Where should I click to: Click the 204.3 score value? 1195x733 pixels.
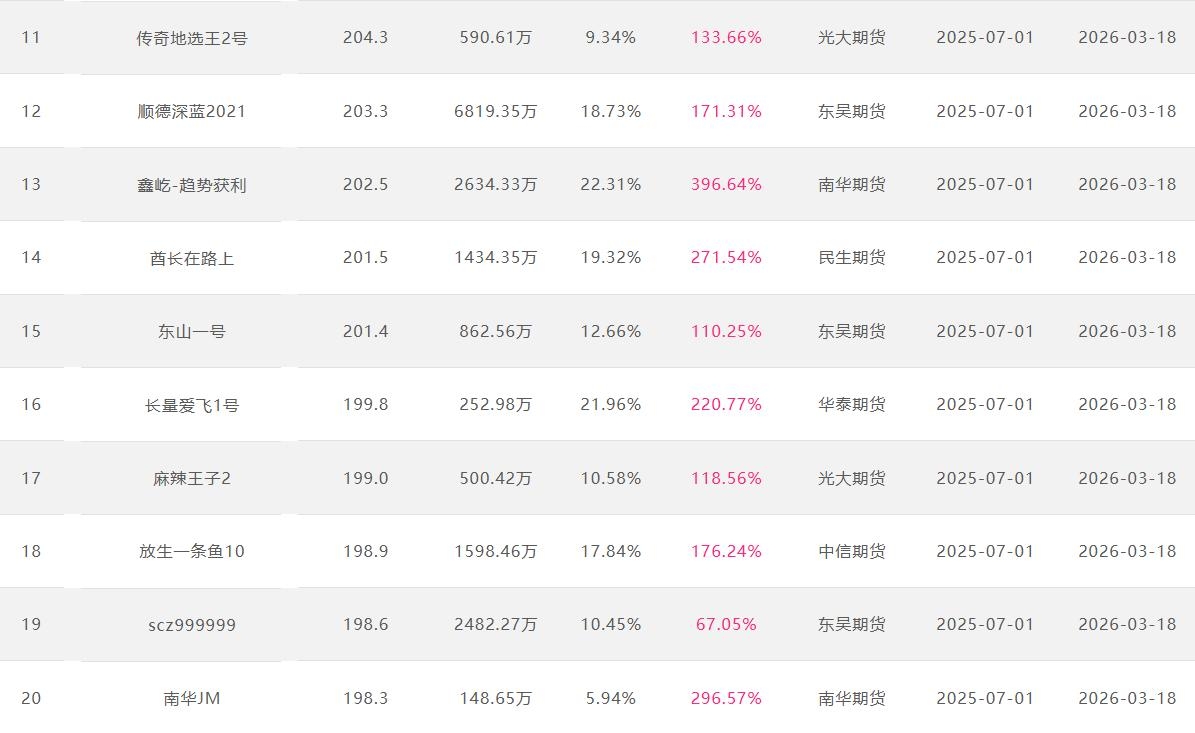click(365, 37)
